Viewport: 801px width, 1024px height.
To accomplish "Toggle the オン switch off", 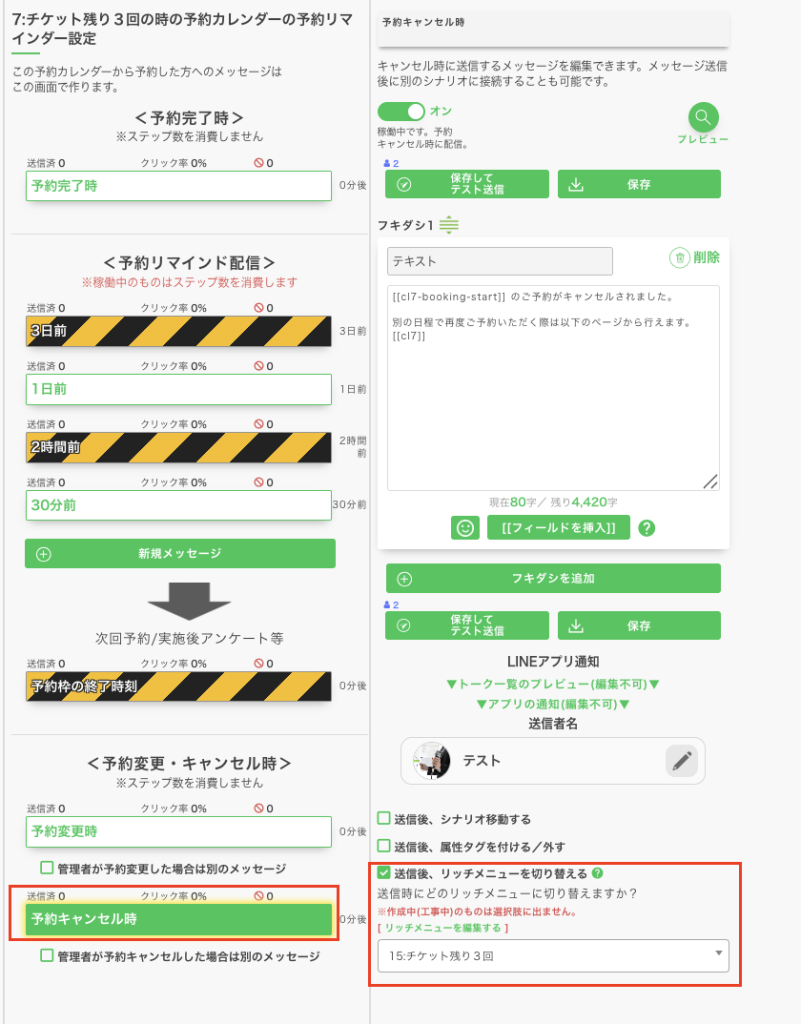I will 401,111.
